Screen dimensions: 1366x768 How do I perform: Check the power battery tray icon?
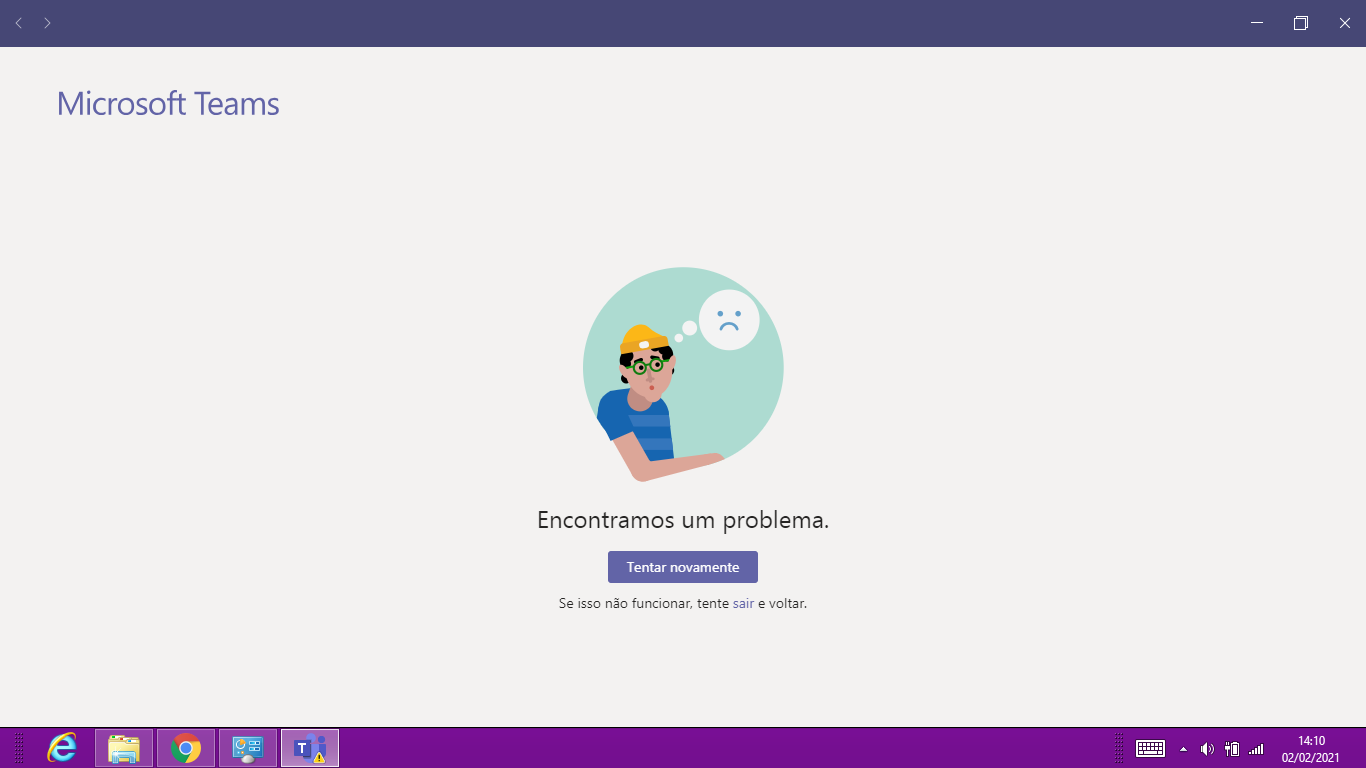pos(1232,748)
